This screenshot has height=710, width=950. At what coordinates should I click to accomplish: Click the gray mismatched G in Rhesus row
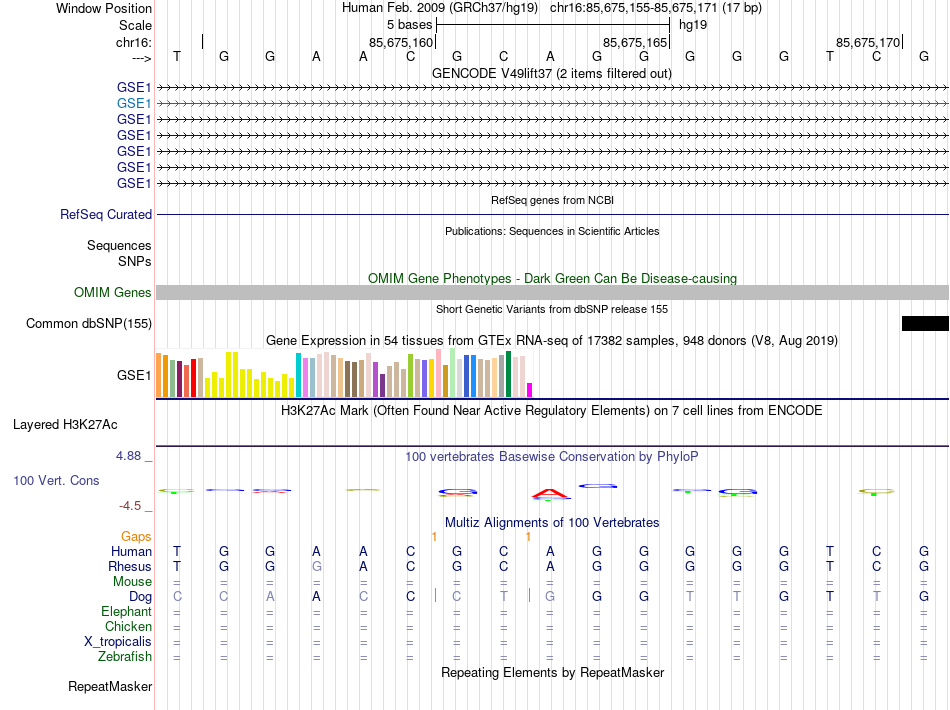tap(316, 566)
